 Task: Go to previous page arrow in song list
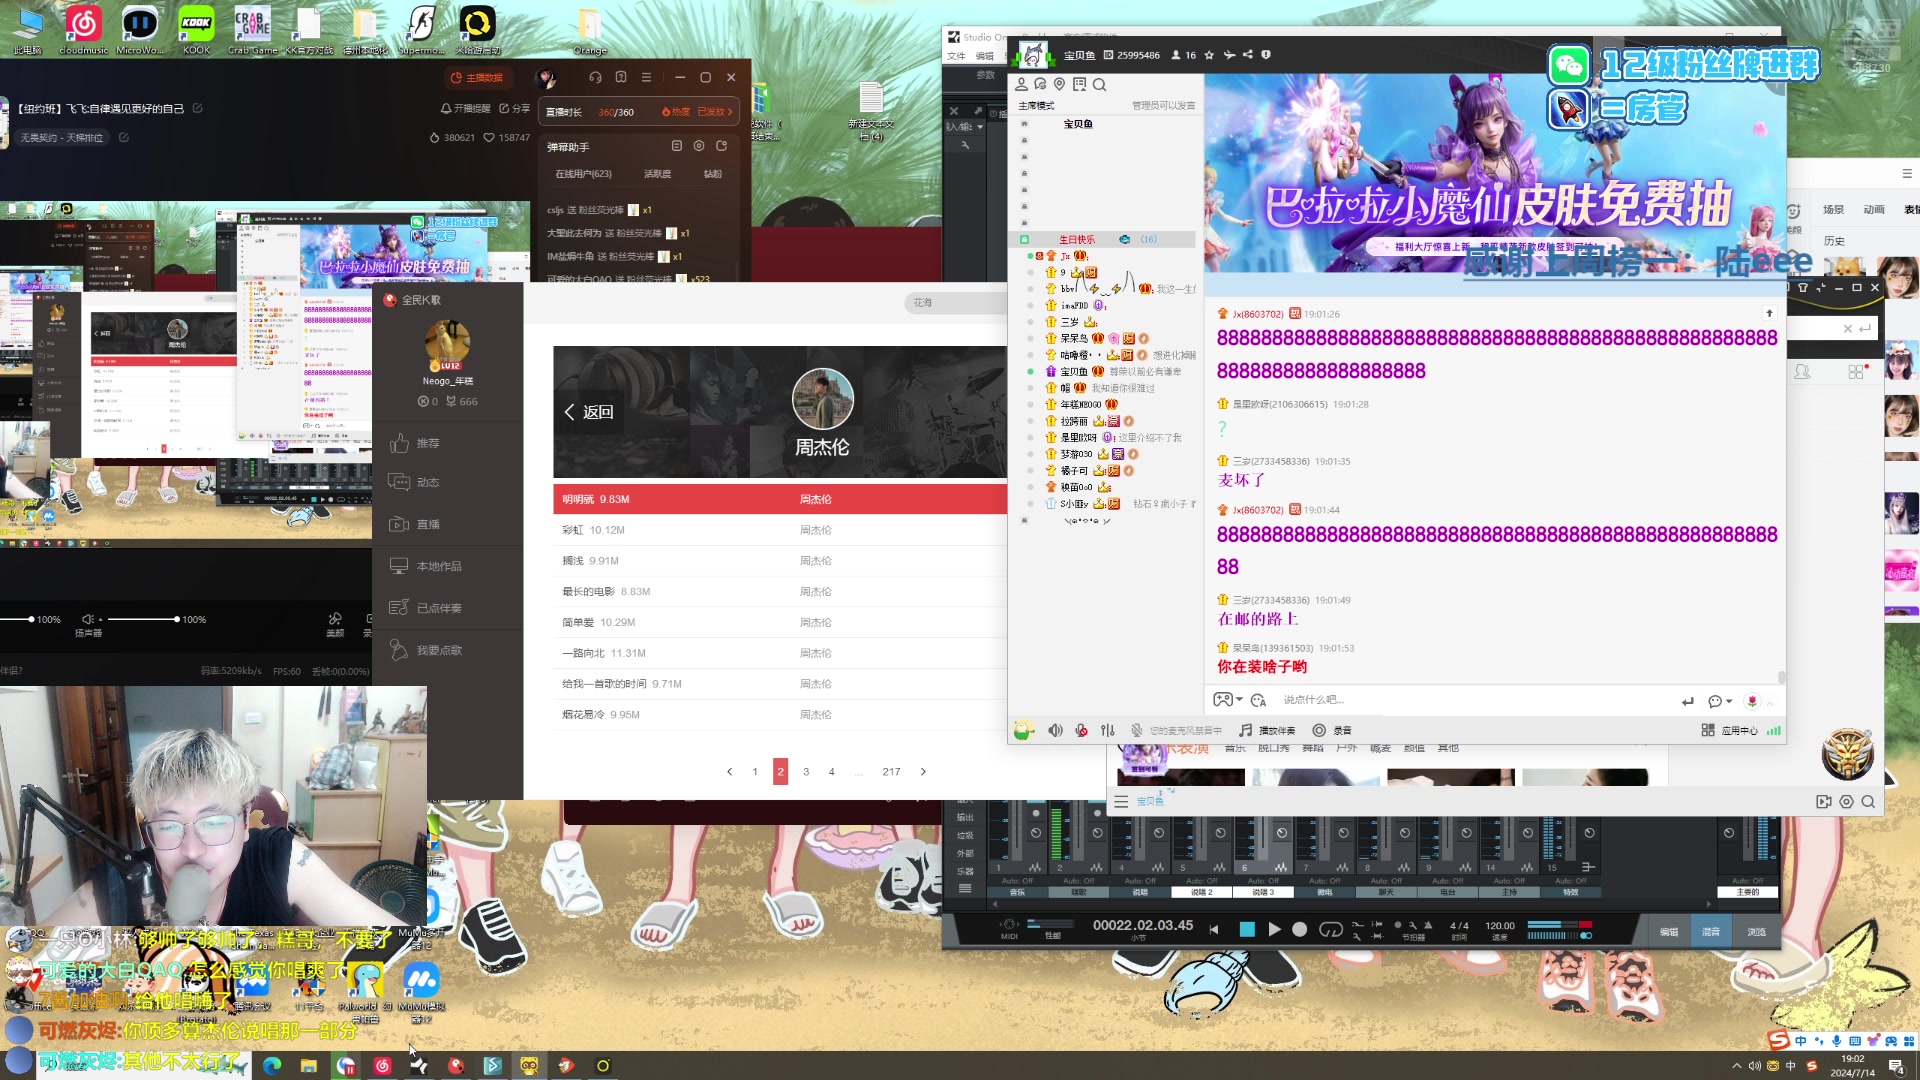tap(730, 772)
